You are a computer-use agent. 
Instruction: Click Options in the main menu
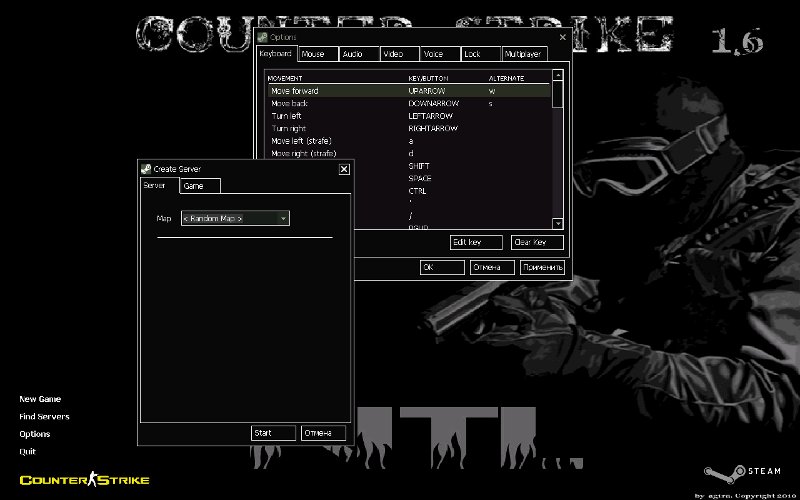point(35,434)
